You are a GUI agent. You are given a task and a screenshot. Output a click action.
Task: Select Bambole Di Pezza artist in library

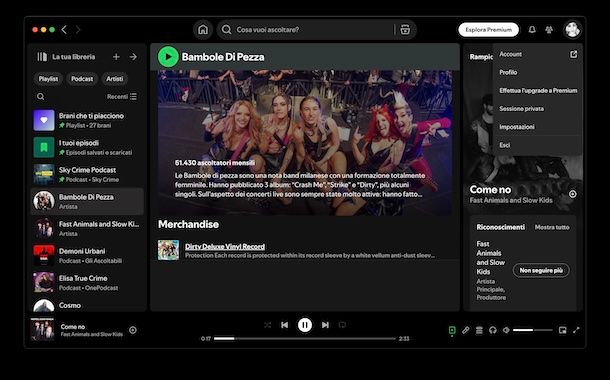pyautogui.click(x=87, y=201)
